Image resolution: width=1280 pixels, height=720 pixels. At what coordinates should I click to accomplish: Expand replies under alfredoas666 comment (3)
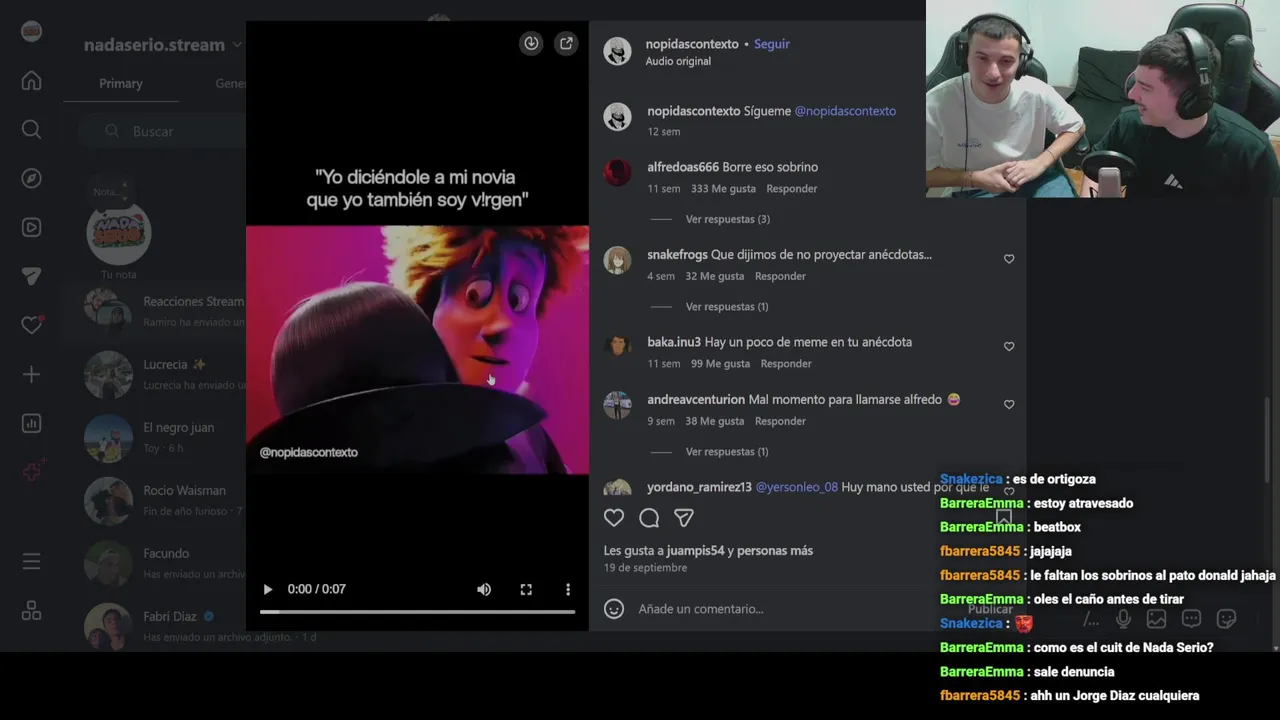coord(727,219)
